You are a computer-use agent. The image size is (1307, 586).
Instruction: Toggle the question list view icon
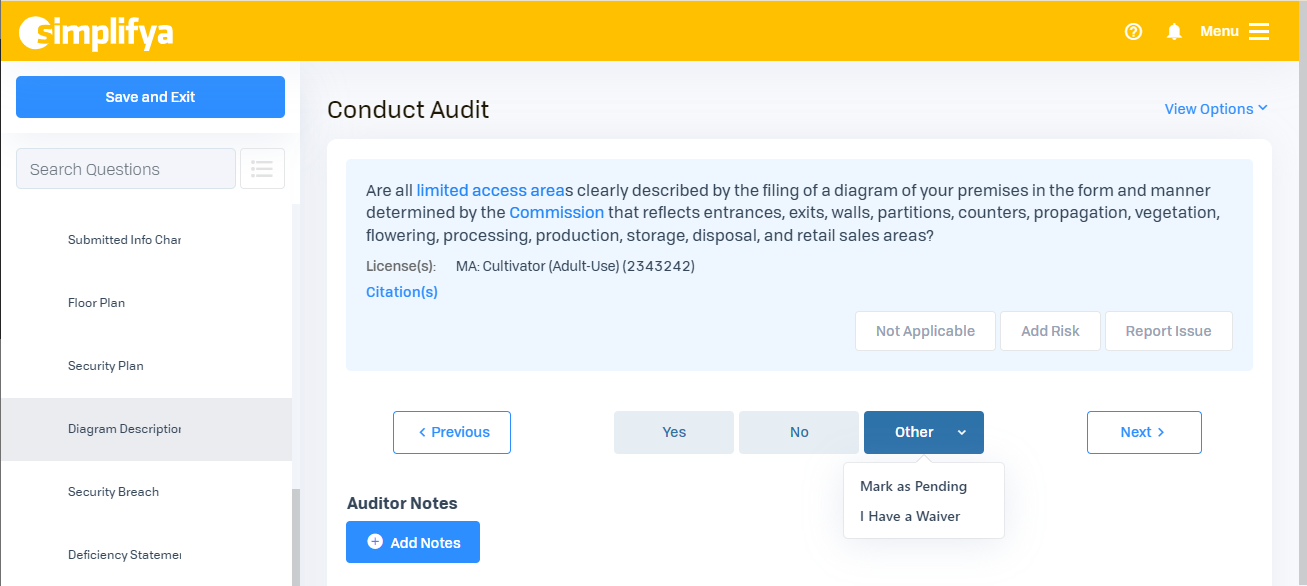tap(262, 169)
